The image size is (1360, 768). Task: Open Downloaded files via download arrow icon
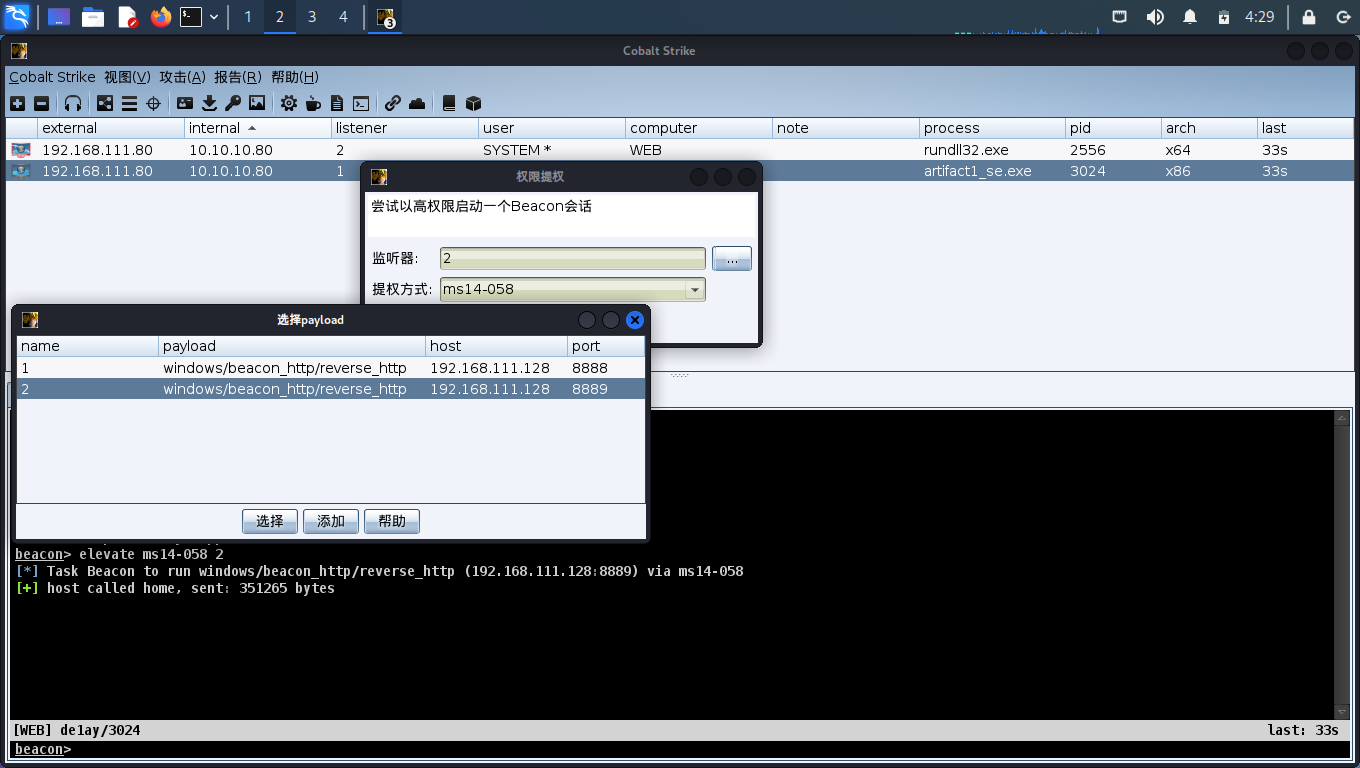point(209,103)
